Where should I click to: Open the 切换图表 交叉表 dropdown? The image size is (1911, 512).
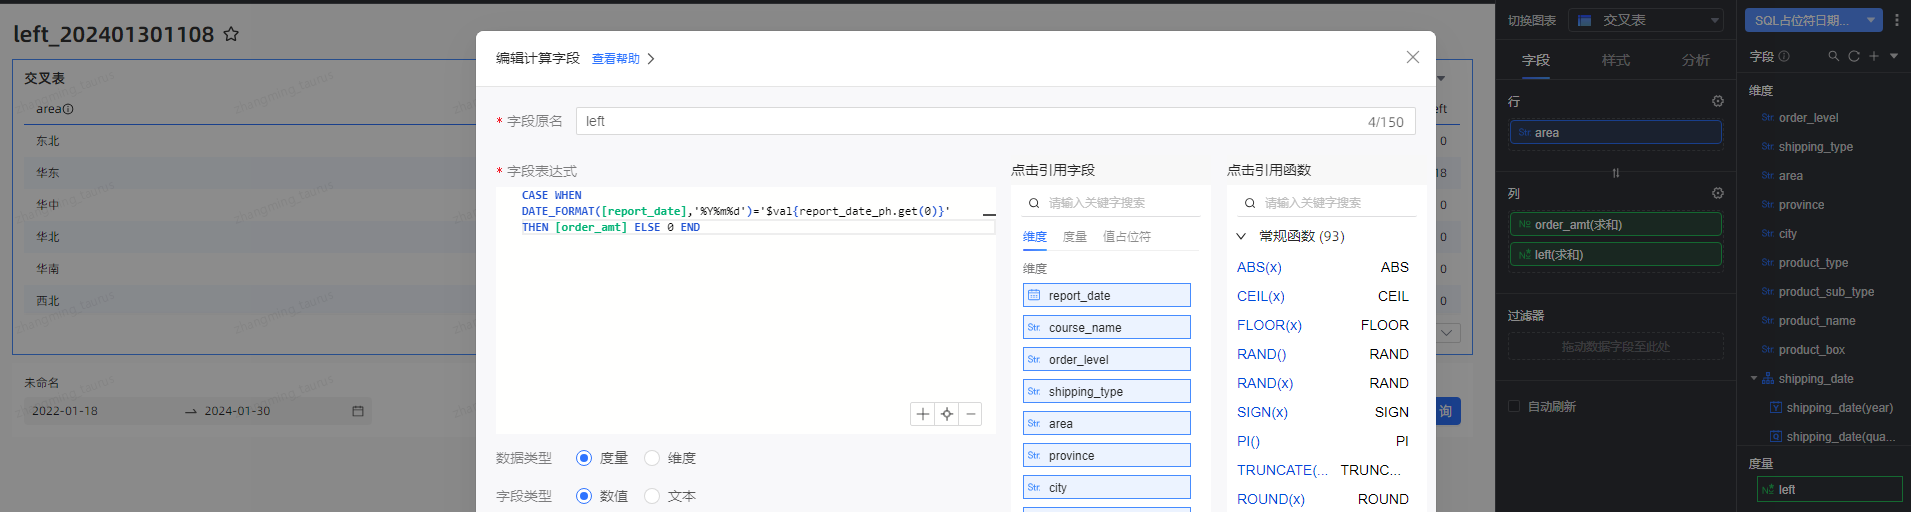pos(1645,20)
